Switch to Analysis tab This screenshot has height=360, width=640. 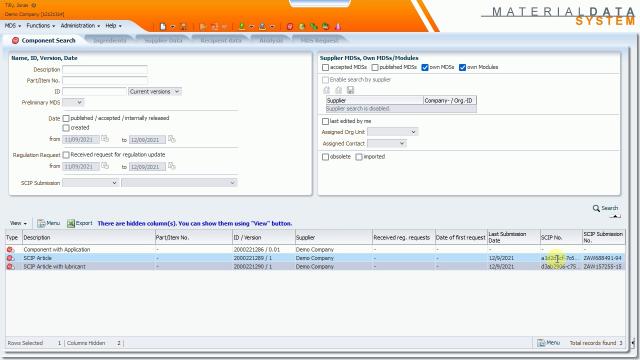click(271, 40)
